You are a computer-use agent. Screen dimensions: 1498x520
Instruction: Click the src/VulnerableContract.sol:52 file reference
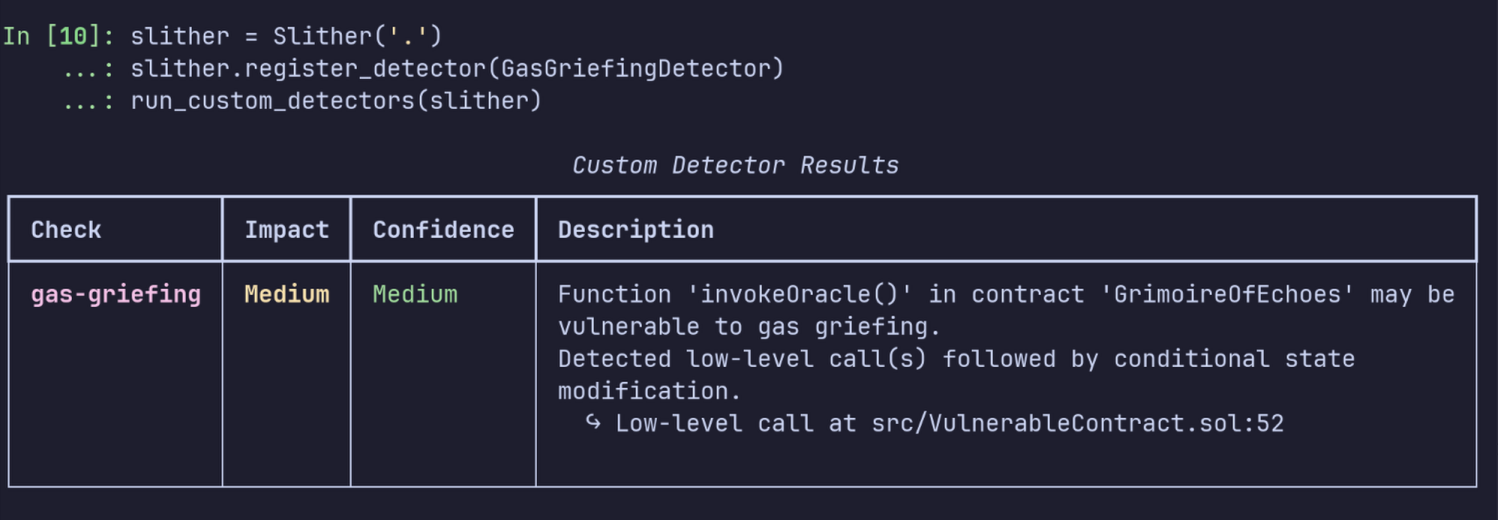(1077, 423)
